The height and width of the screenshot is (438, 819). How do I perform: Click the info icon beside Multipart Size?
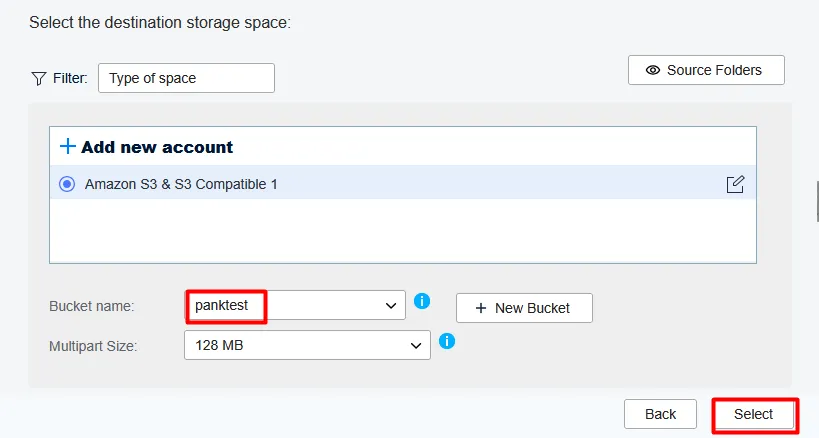(447, 341)
